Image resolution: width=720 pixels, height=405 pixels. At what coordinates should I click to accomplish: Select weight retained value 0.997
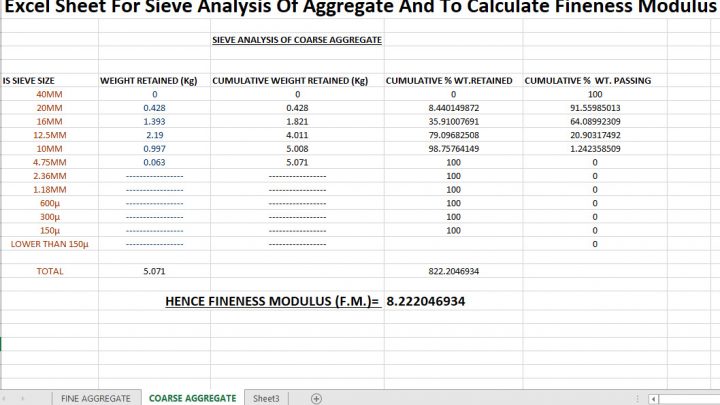pos(154,149)
